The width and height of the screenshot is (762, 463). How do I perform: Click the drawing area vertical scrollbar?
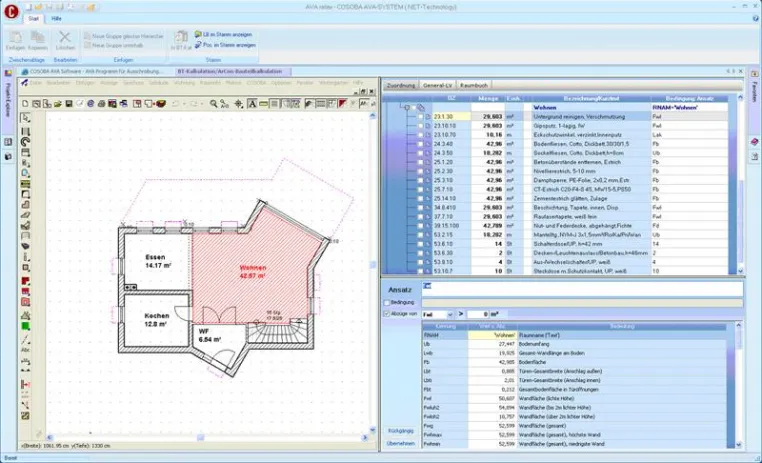373,272
